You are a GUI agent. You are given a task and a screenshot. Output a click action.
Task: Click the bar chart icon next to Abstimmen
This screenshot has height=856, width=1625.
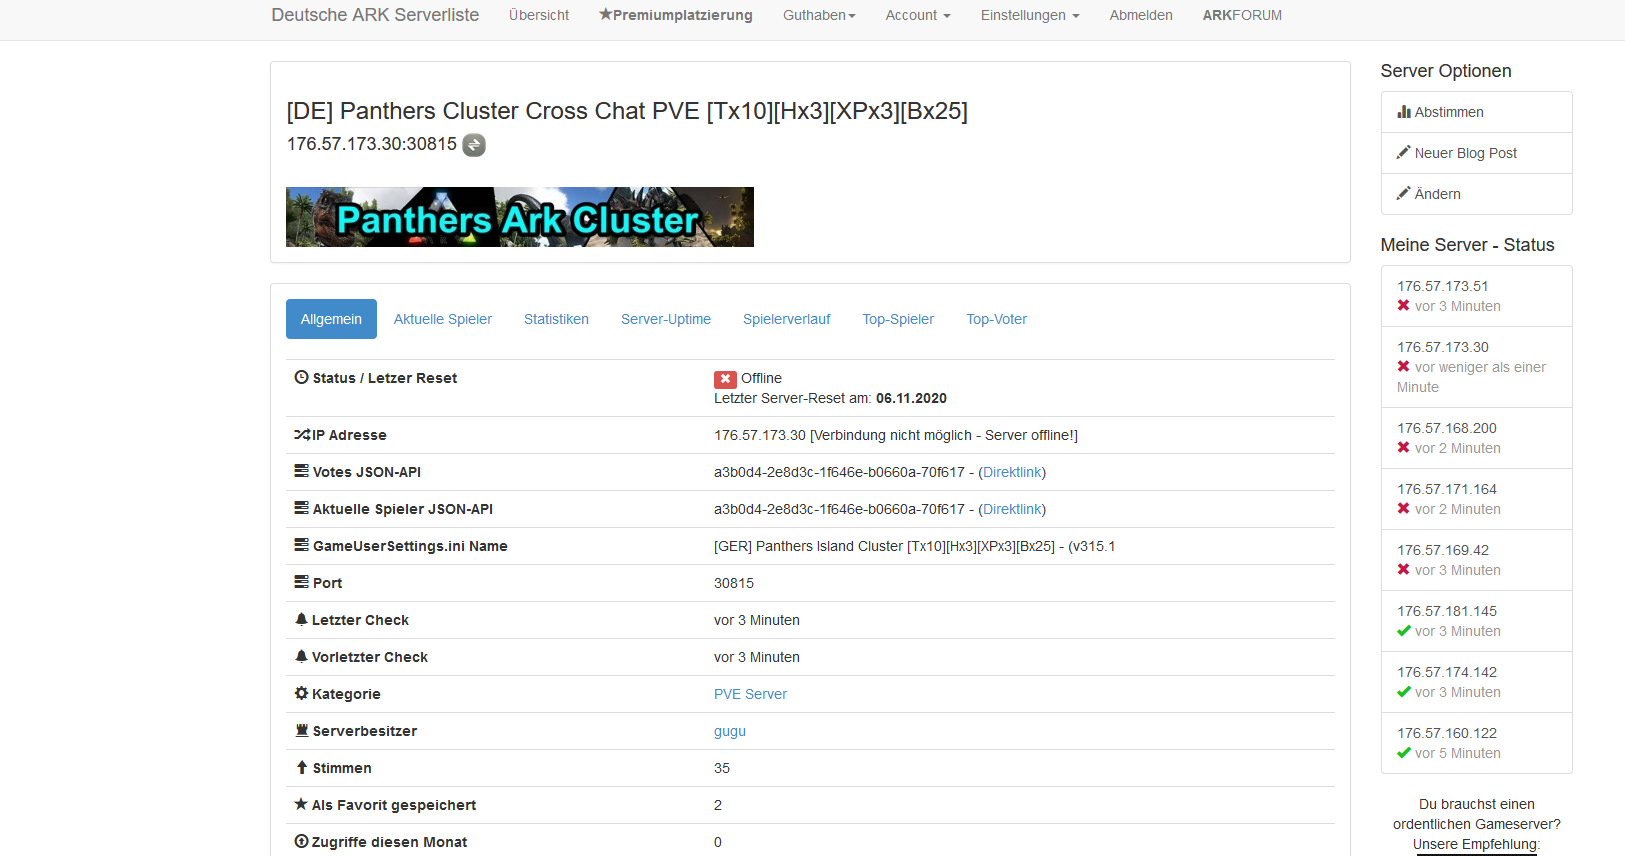tap(1404, 112)
